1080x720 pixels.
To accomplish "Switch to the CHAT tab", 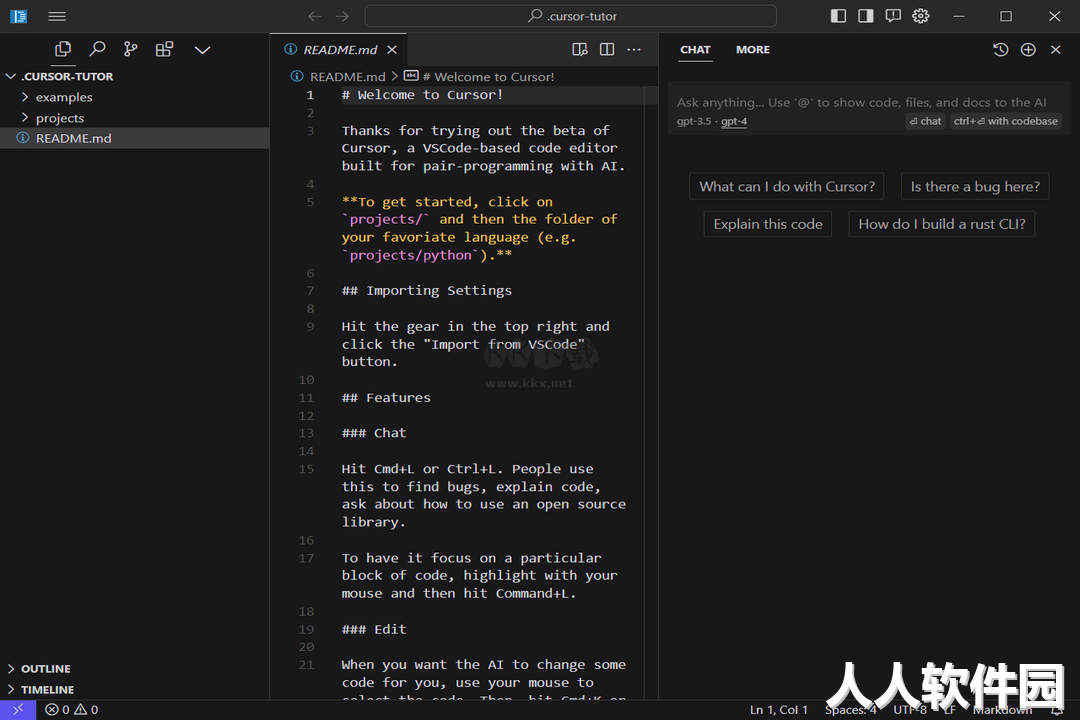I will coord(695,50).
